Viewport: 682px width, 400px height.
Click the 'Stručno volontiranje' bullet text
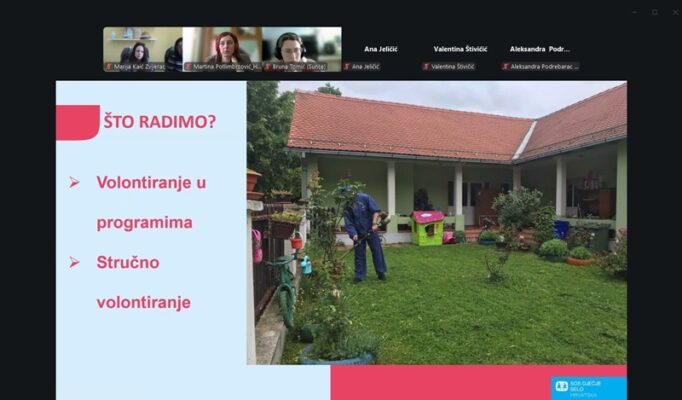143,281
